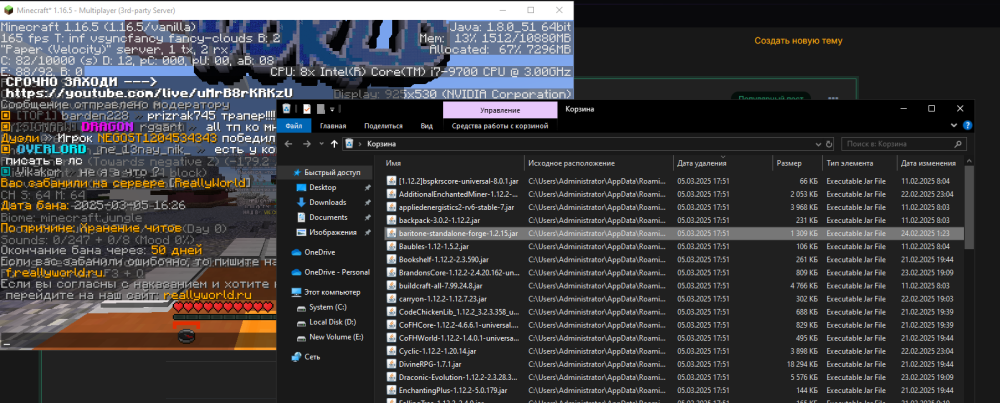Click the recycle bin icon in title bar
The width and height of the screenshot is (1000, 403).
(288, 109)
